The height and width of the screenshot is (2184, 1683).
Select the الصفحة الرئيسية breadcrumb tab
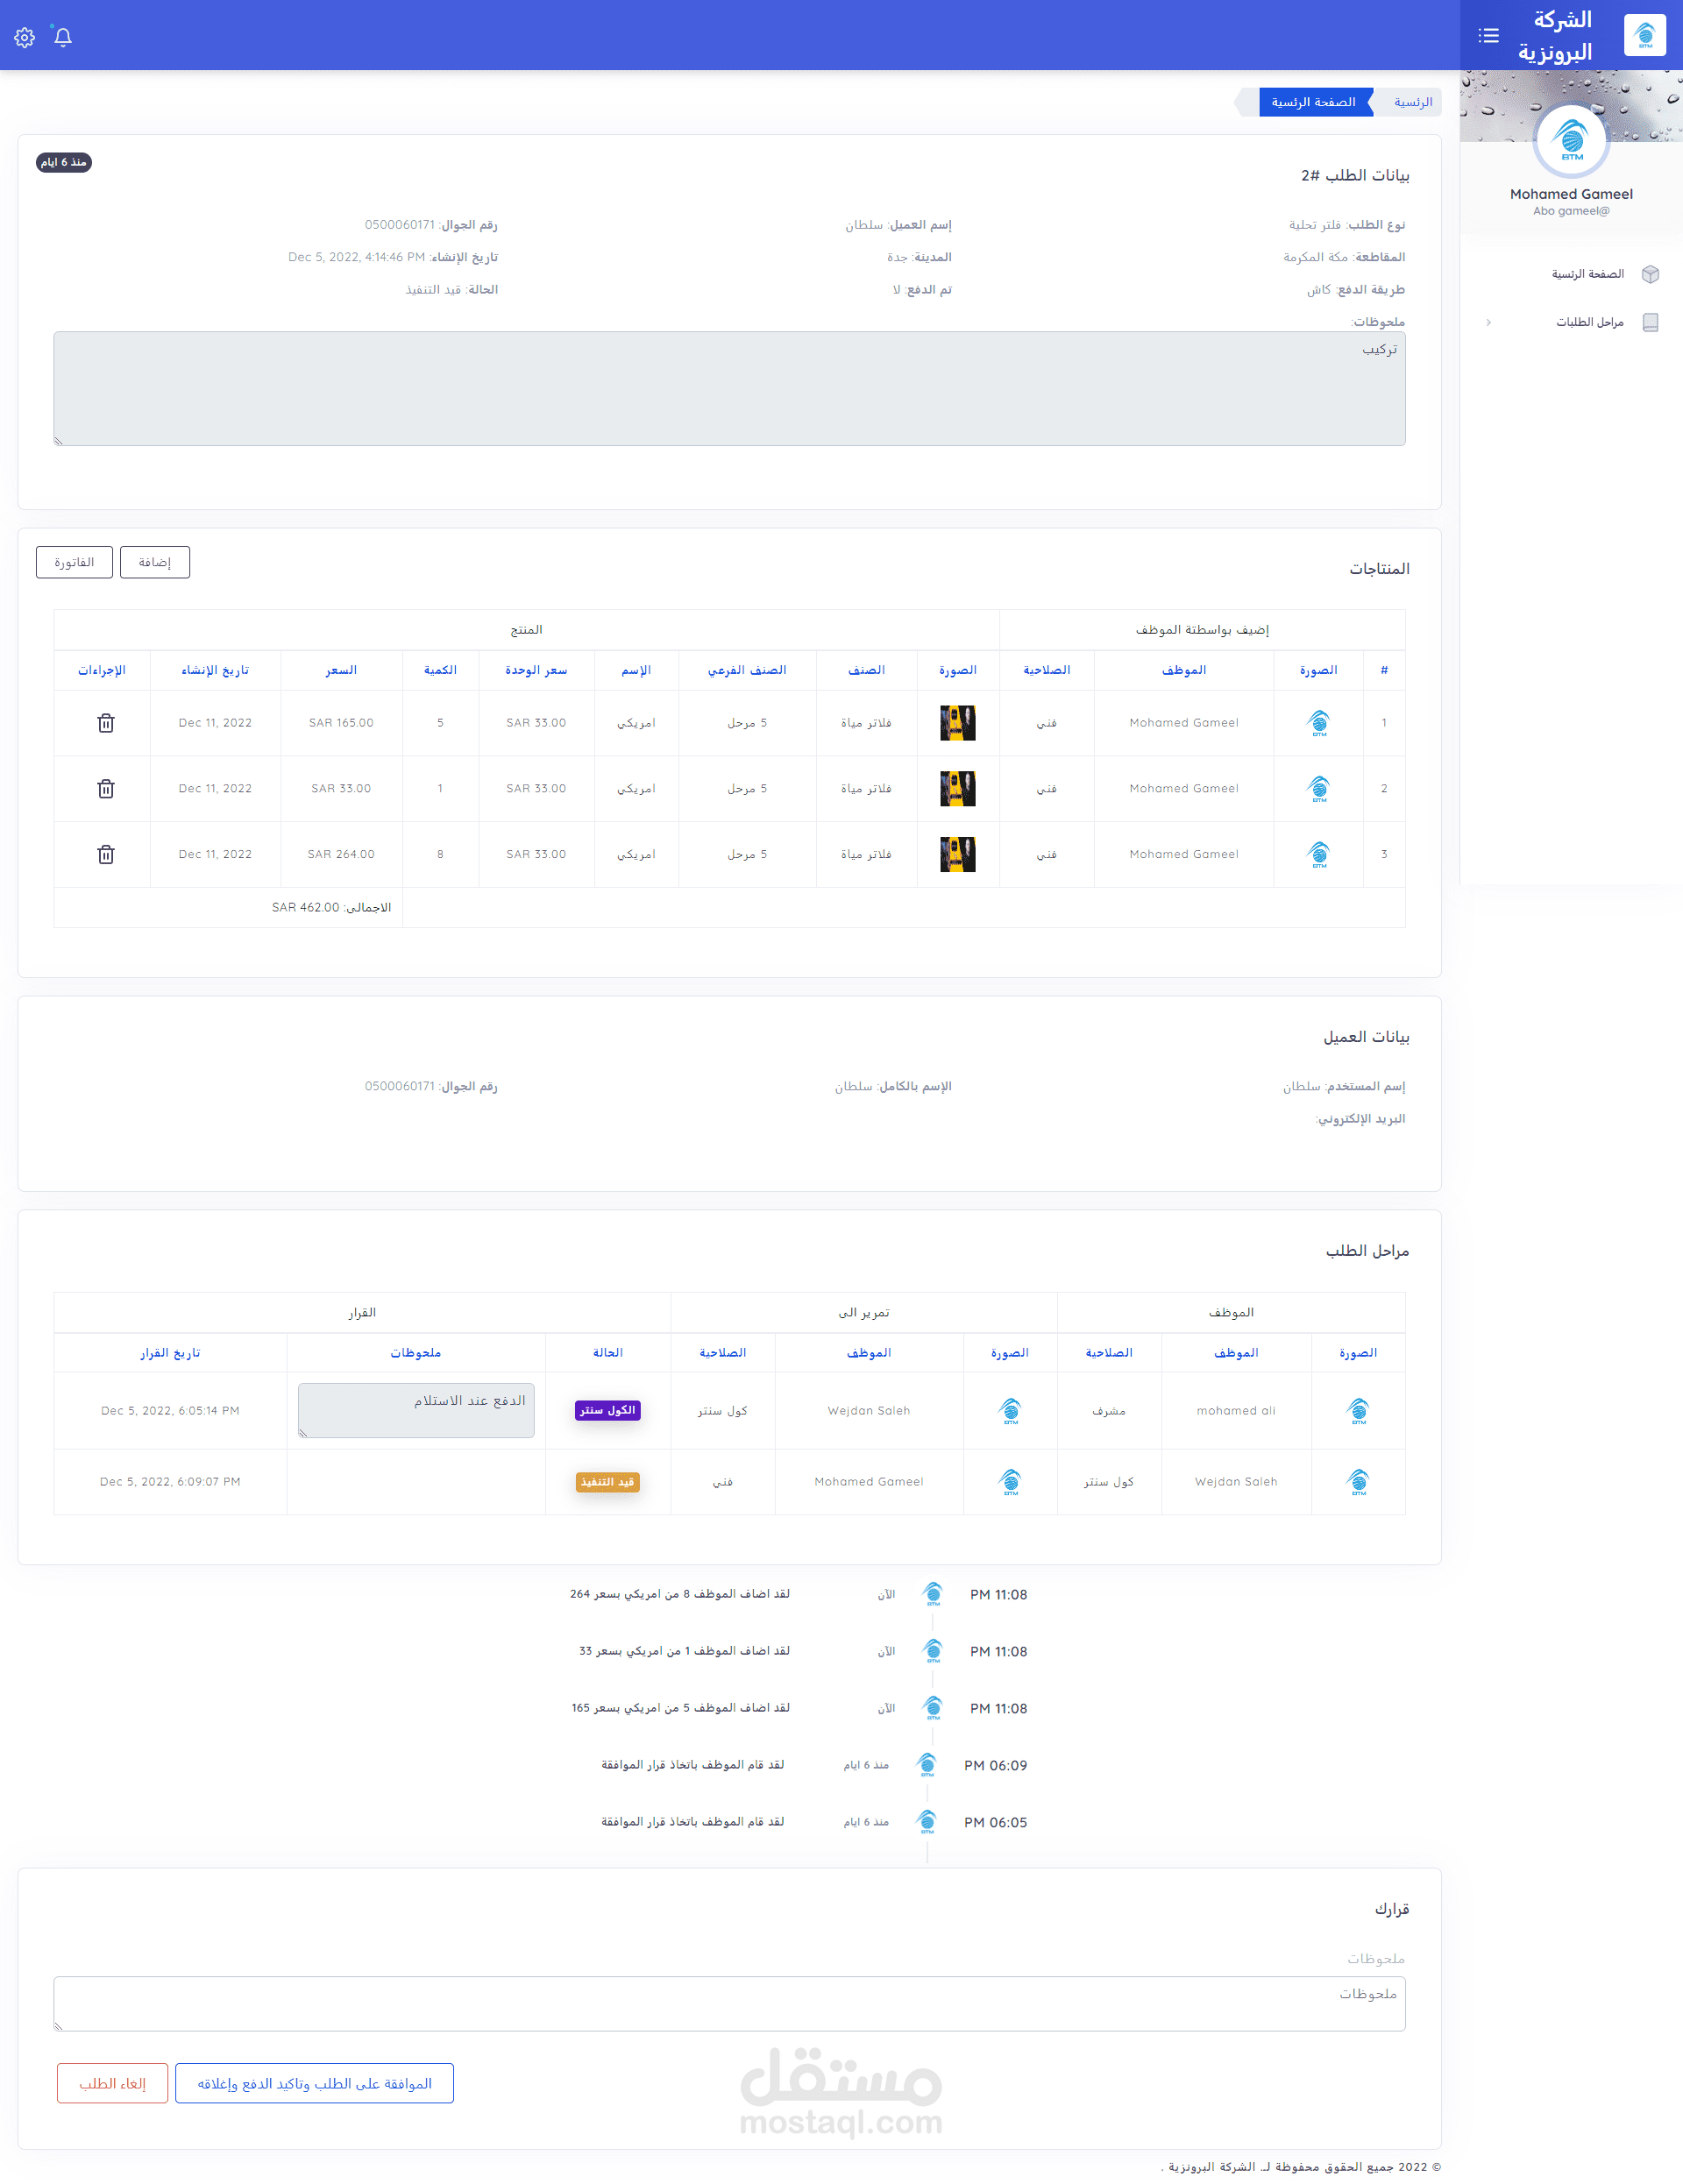point(1313,102)
